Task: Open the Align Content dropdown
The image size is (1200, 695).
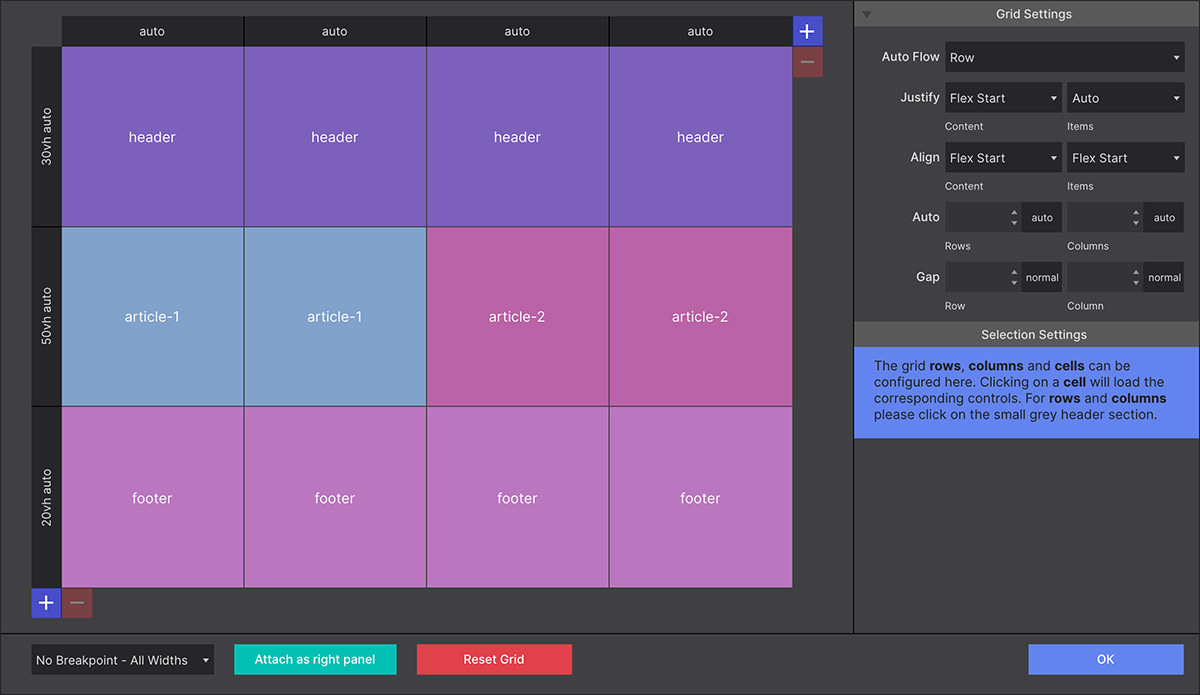Action: coord(1003,158)
